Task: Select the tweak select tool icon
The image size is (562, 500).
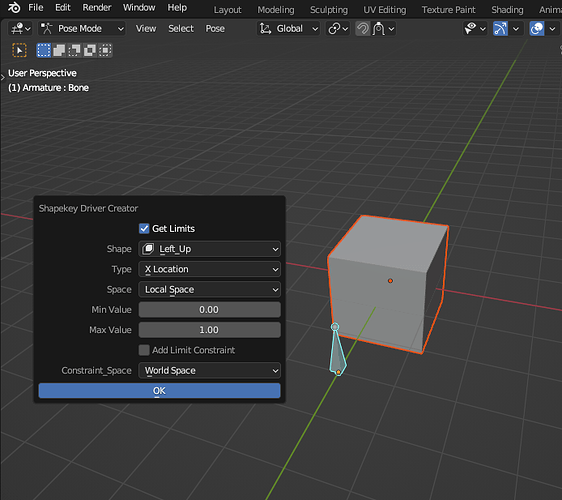Action: click(x=19, y=51)
